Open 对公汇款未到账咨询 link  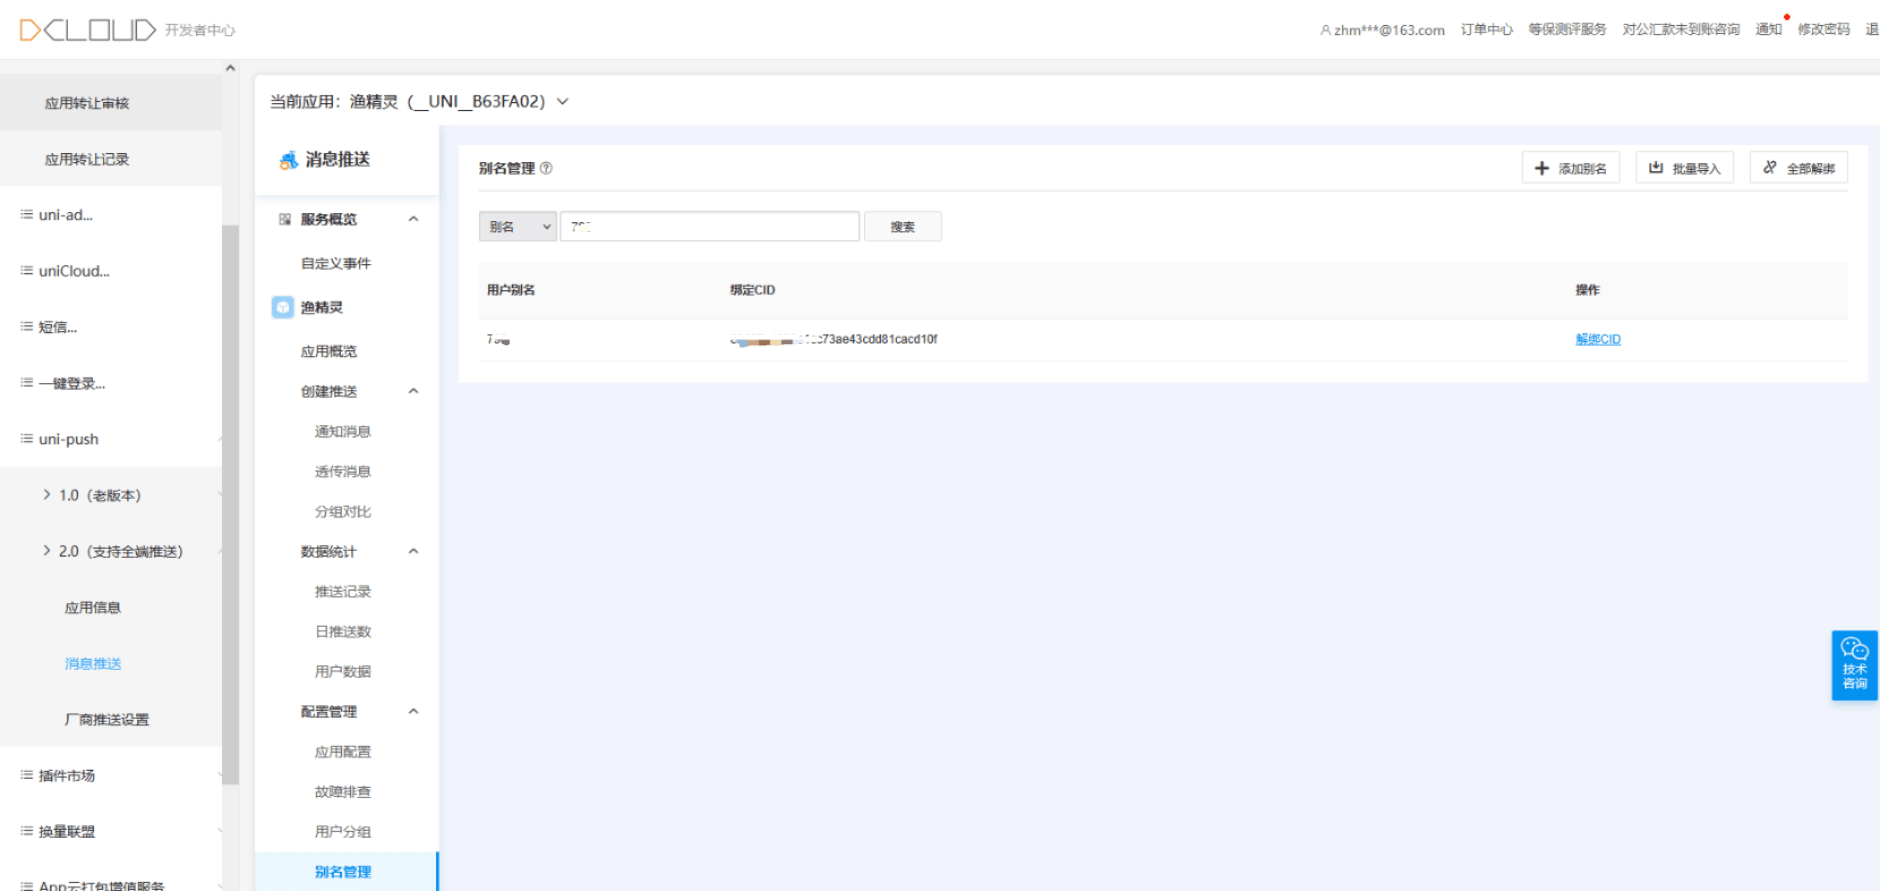pos(1681,30)
